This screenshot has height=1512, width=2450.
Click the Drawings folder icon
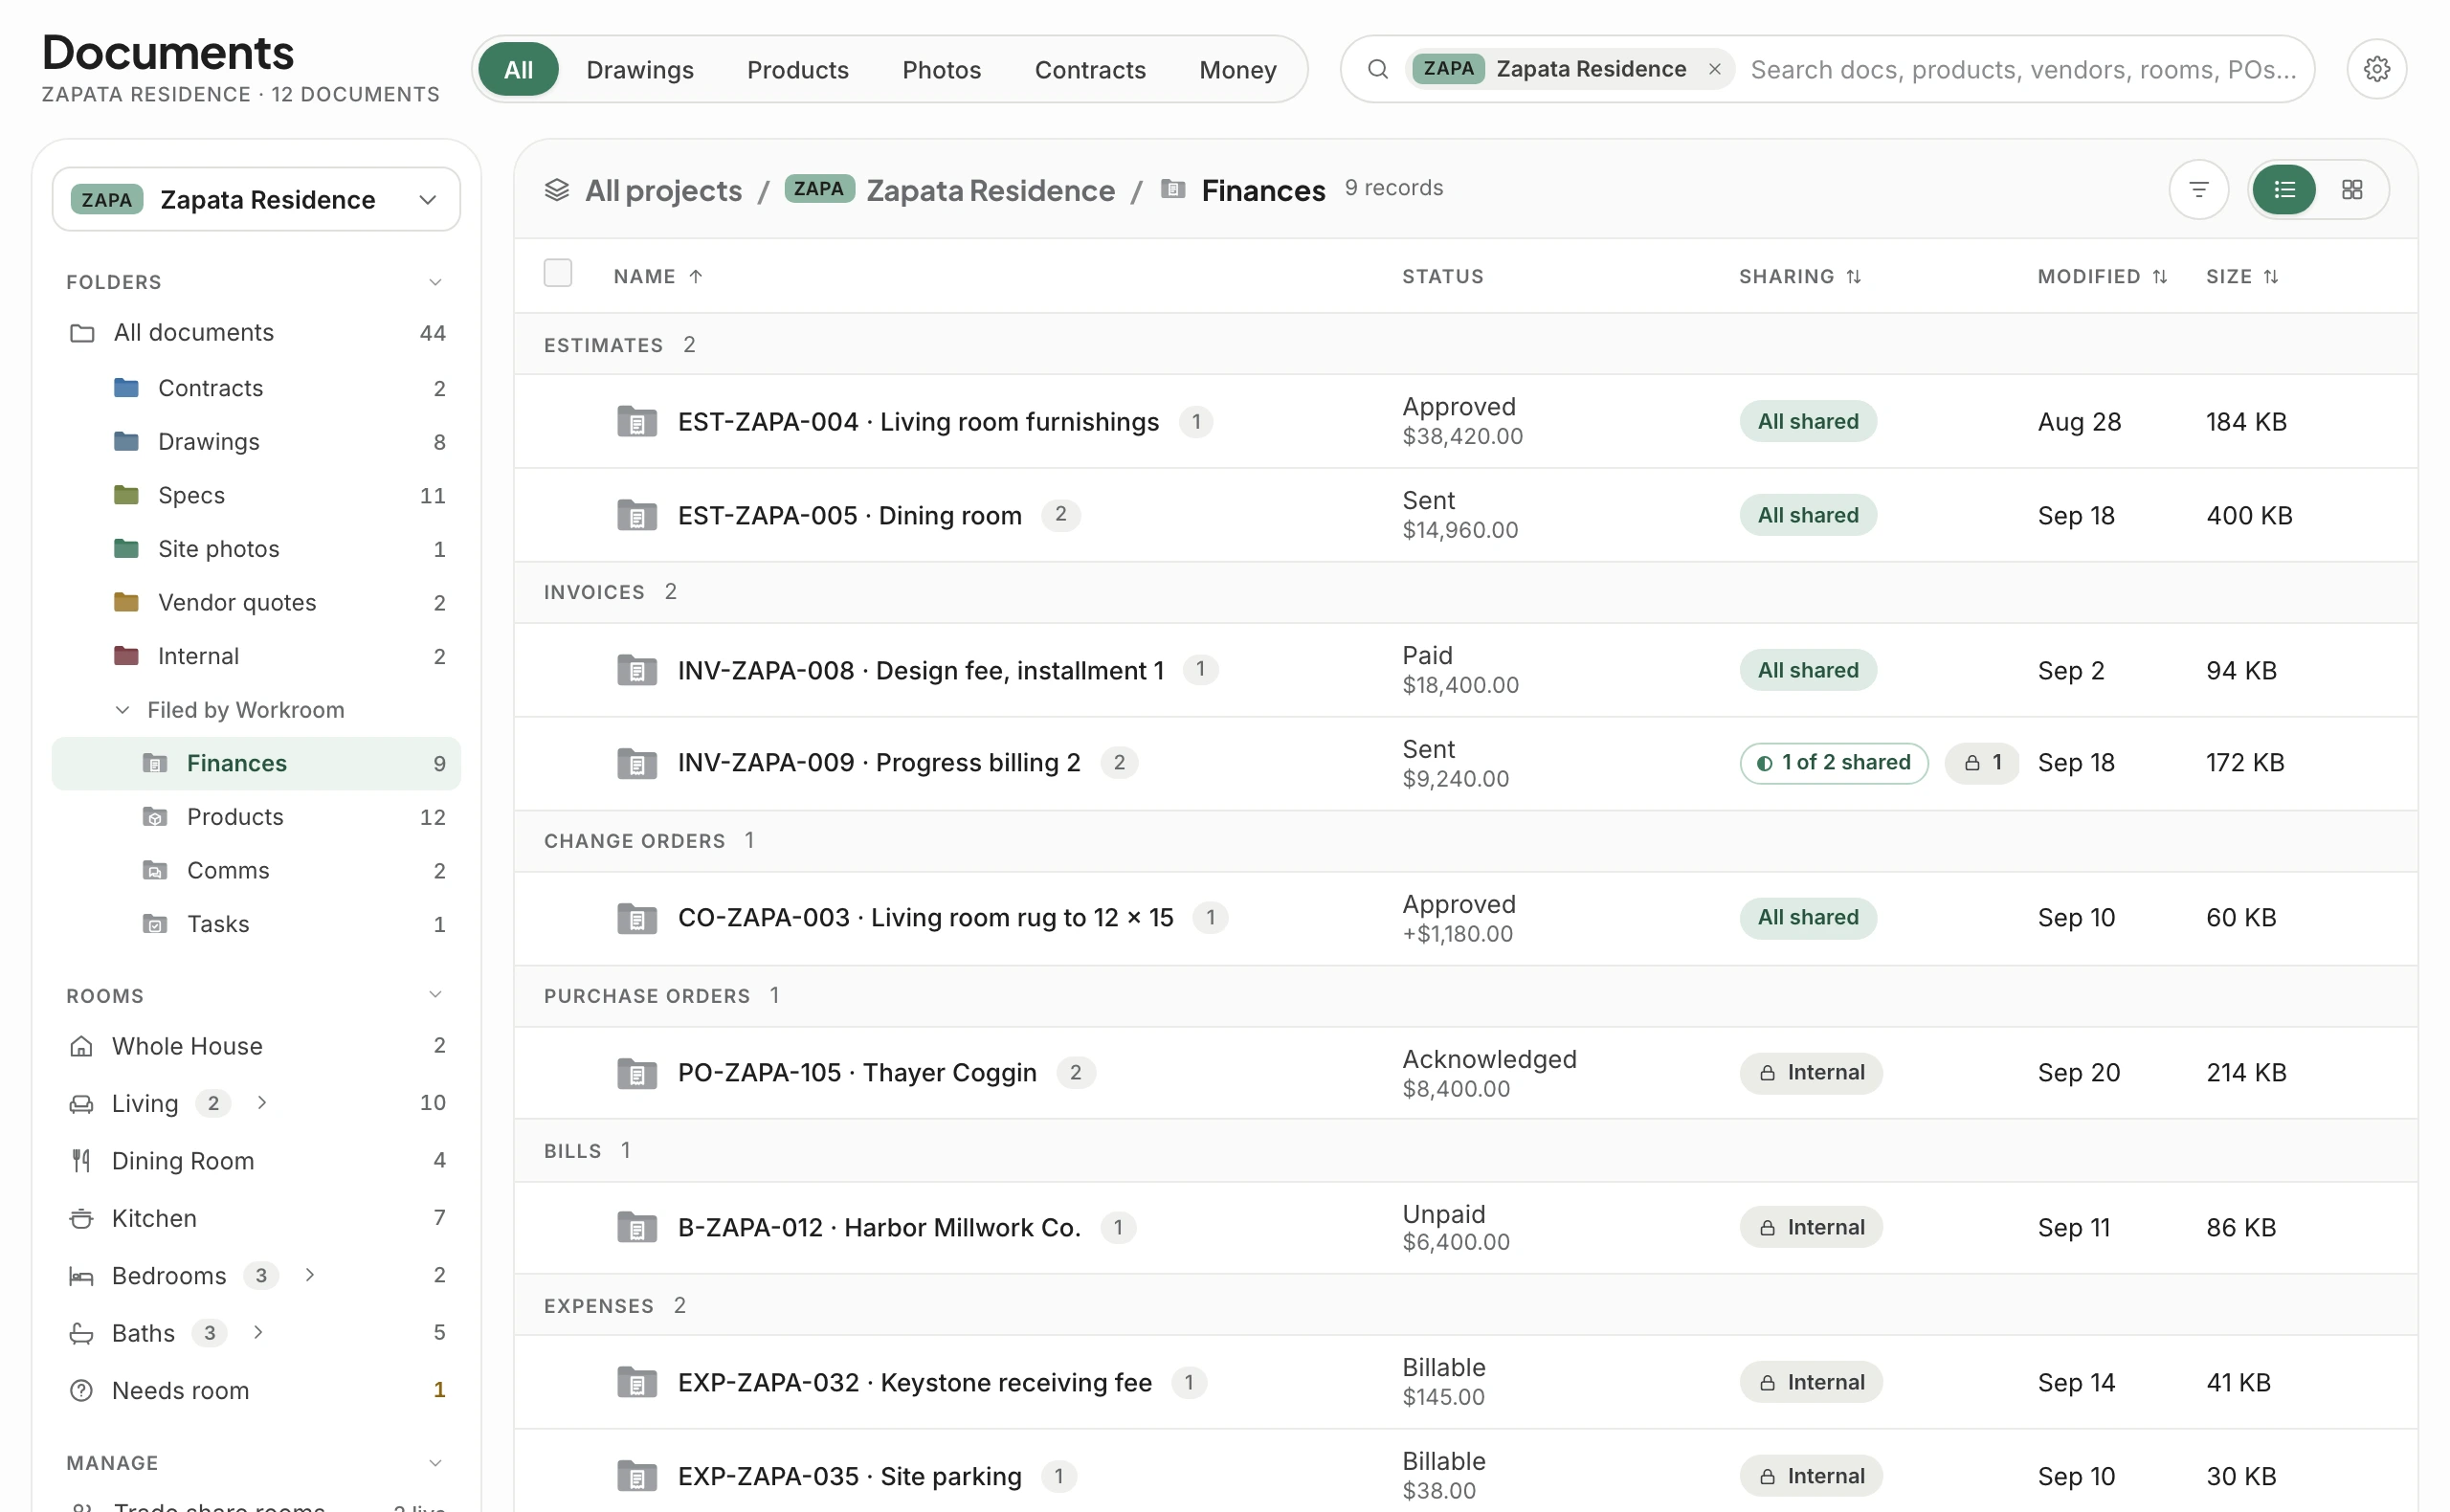(126, 441)
